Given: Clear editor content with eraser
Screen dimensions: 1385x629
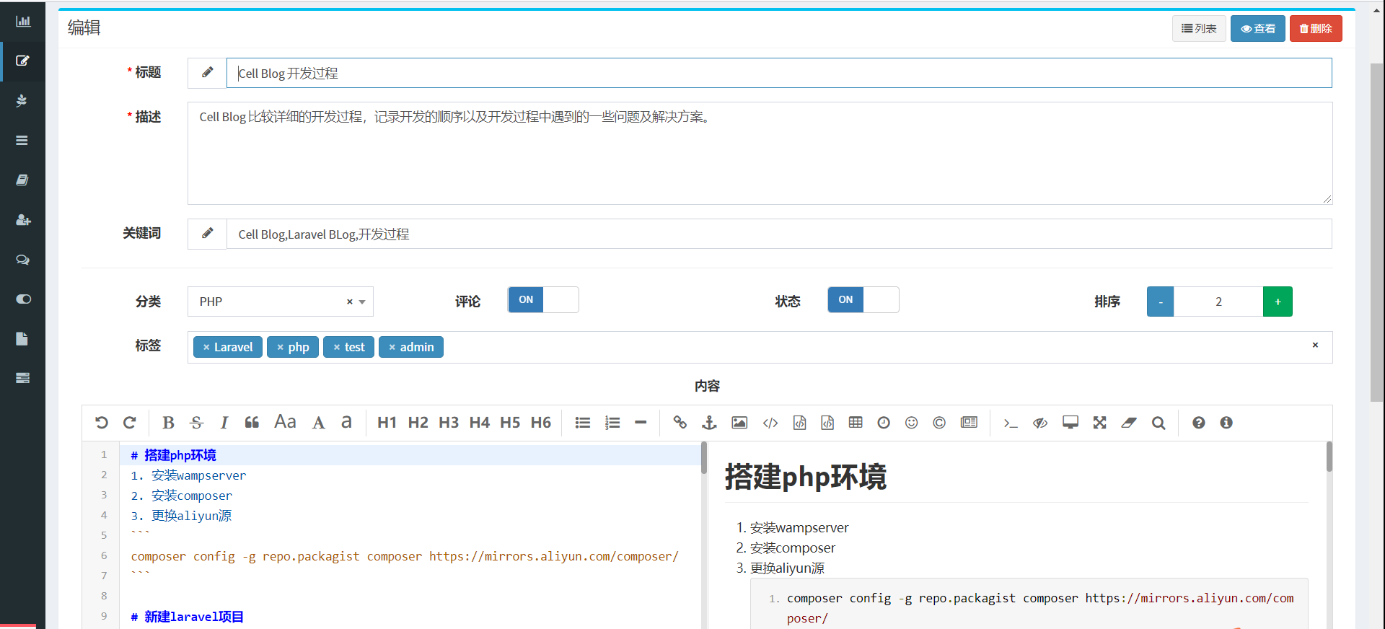Looking at the screenshot, I should pyautogui.click(x=1129, y=423).
